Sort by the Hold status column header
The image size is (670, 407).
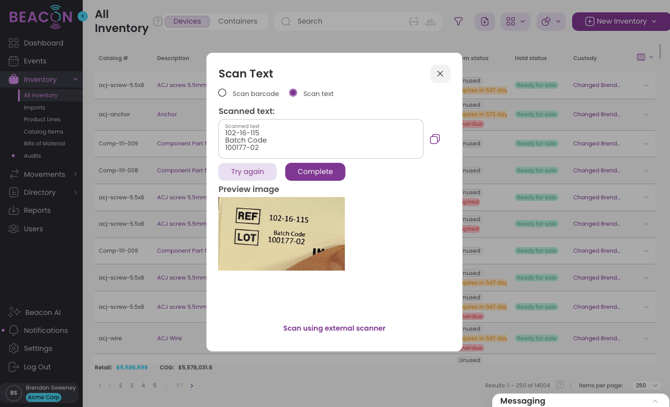pyautogui.click(x=530, y=58)
